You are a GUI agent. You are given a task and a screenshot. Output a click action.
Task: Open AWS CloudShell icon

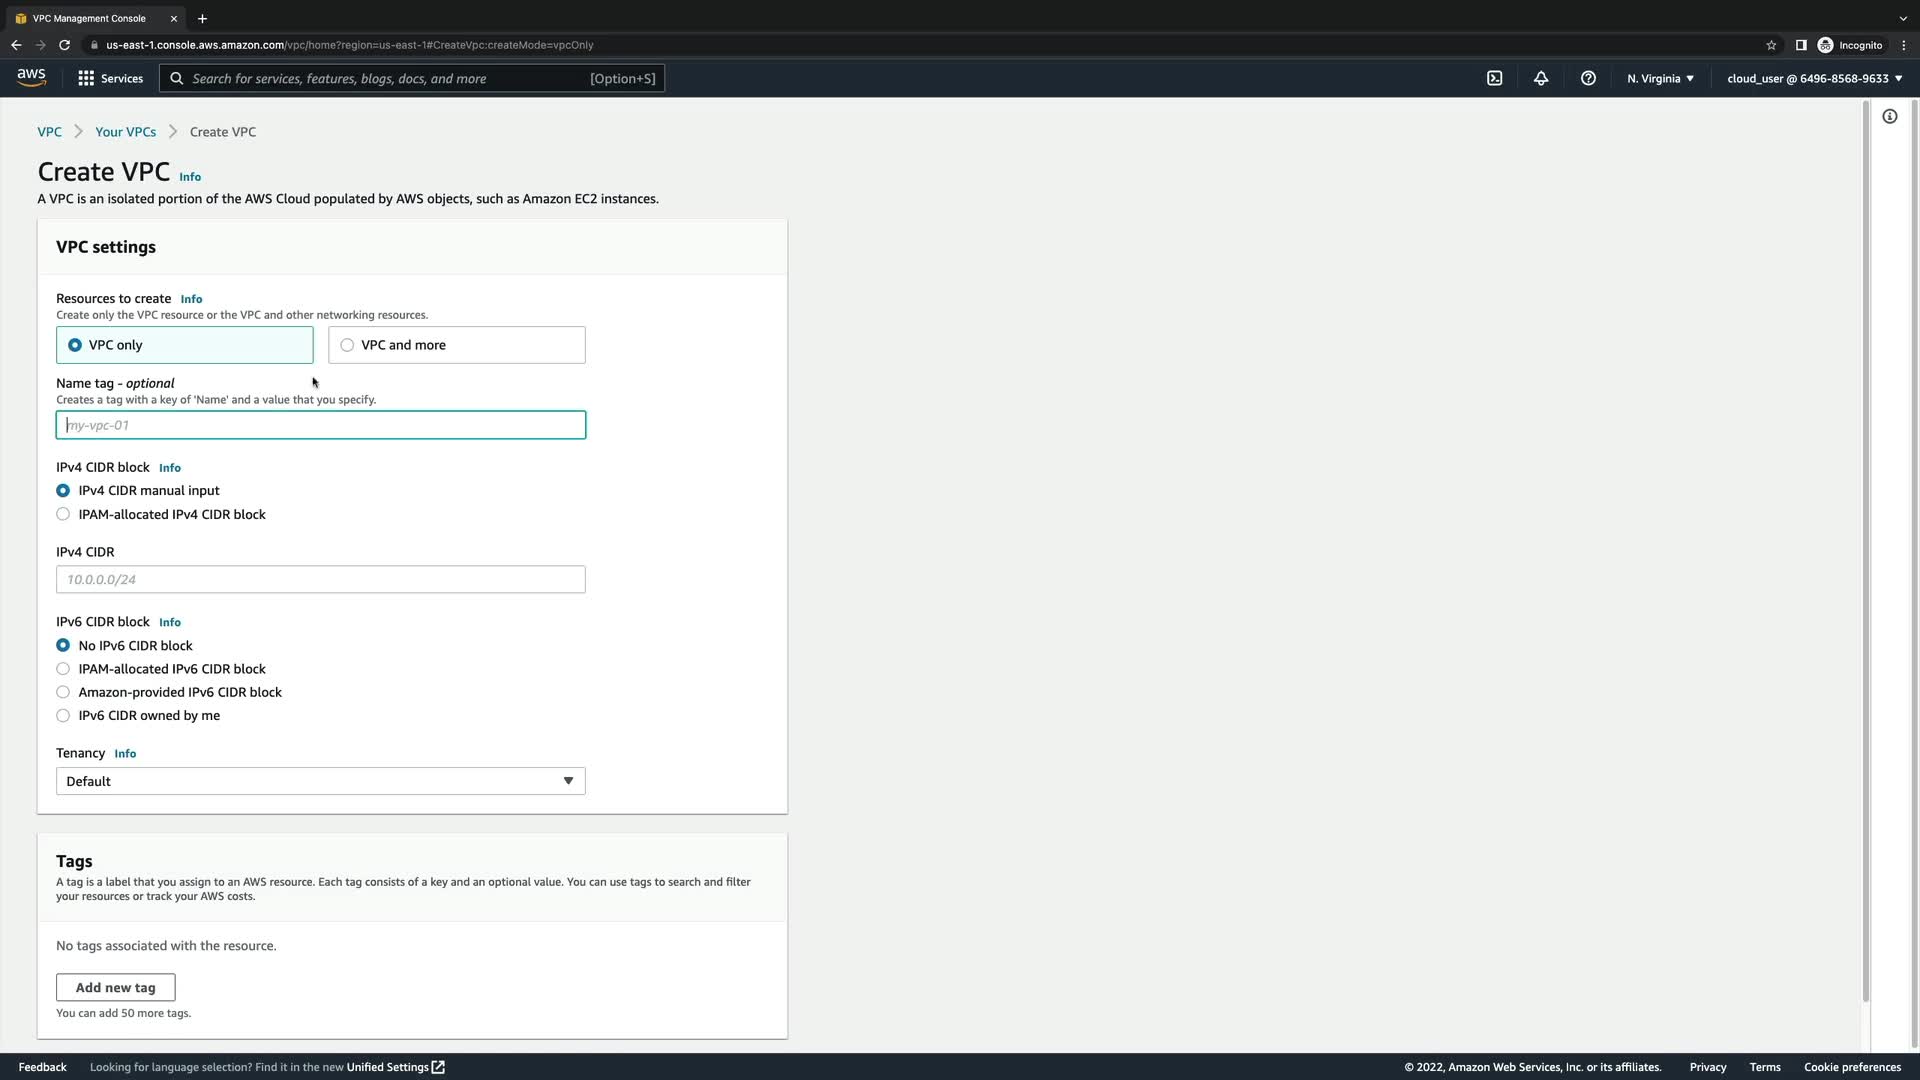pos(1494,78)
